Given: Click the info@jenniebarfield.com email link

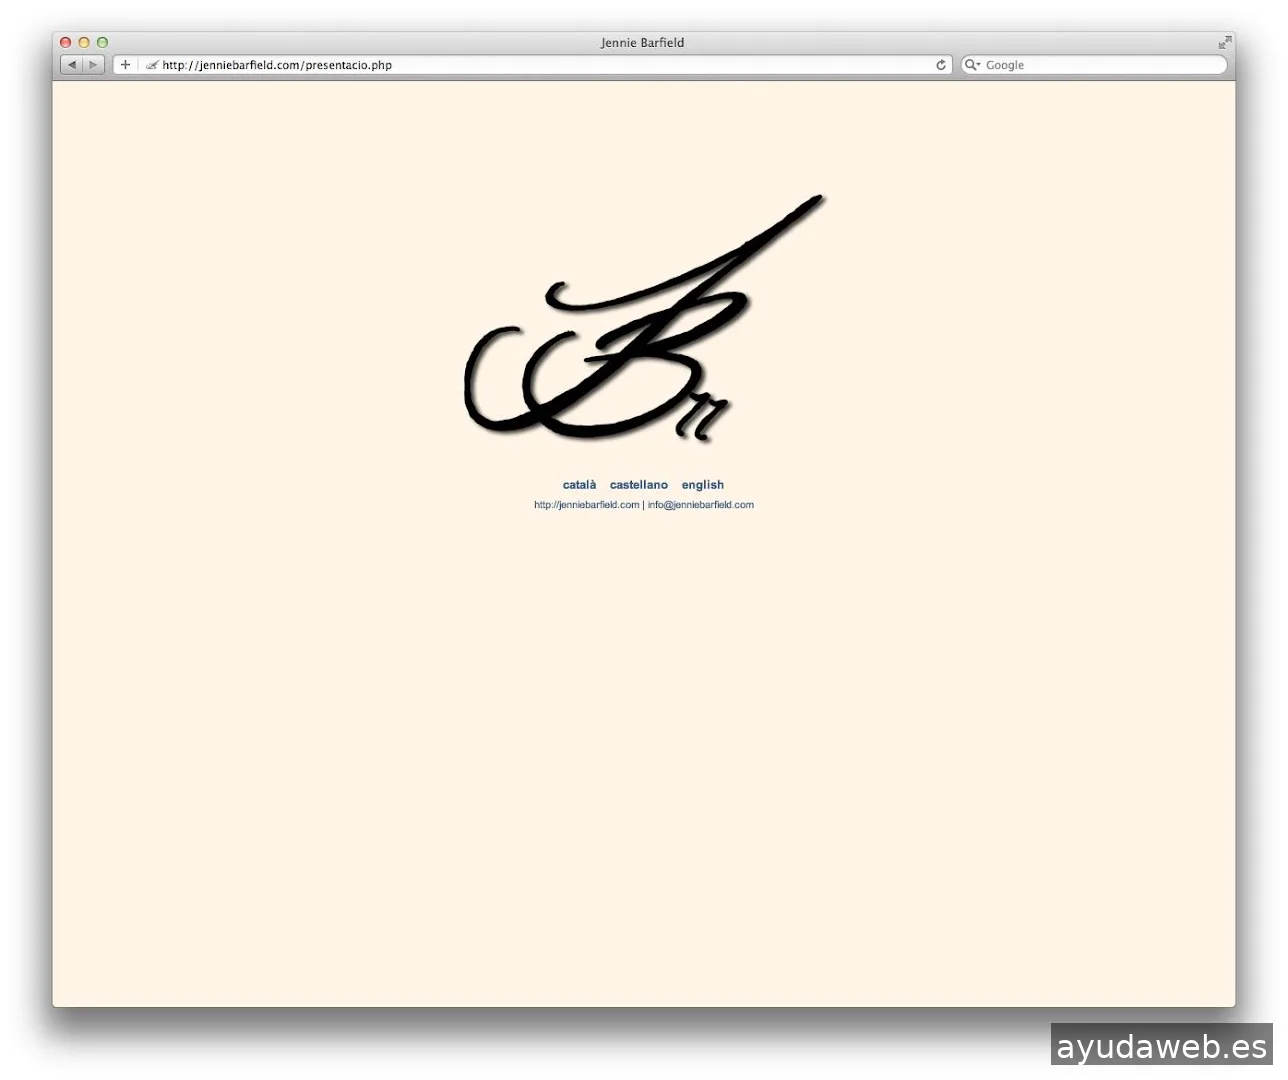Looking at the screenshot, I should (x=700, y=505).
